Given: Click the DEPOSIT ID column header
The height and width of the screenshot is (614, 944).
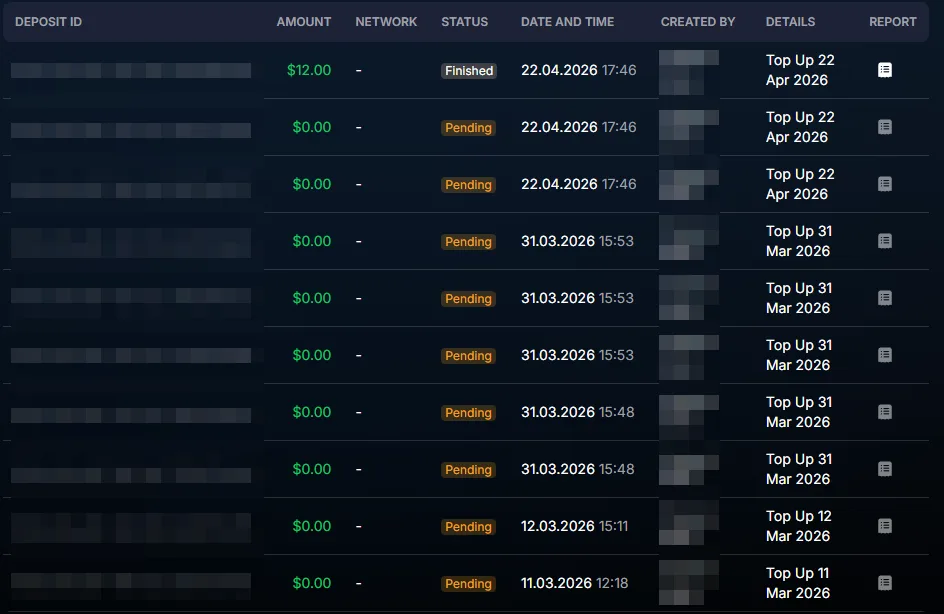Looking at the screenshot, I should [x=48, y=22].
